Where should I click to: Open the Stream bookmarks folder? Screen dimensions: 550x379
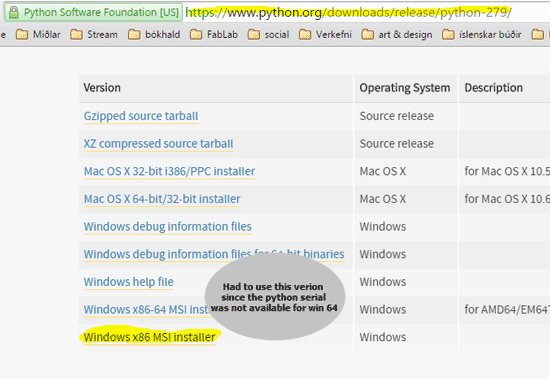[94, 34]
